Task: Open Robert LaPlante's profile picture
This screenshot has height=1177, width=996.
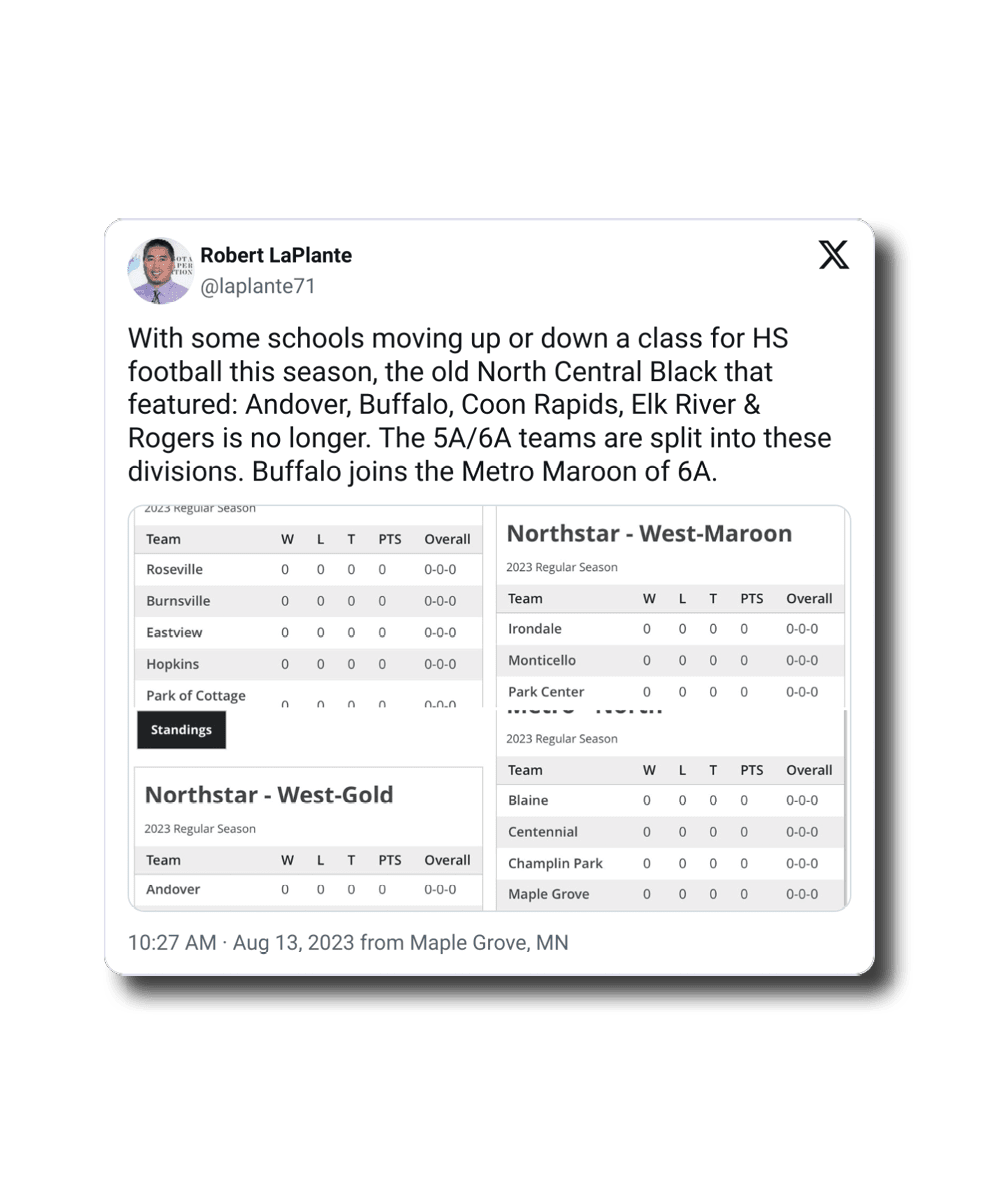Action: click(160, 271)
